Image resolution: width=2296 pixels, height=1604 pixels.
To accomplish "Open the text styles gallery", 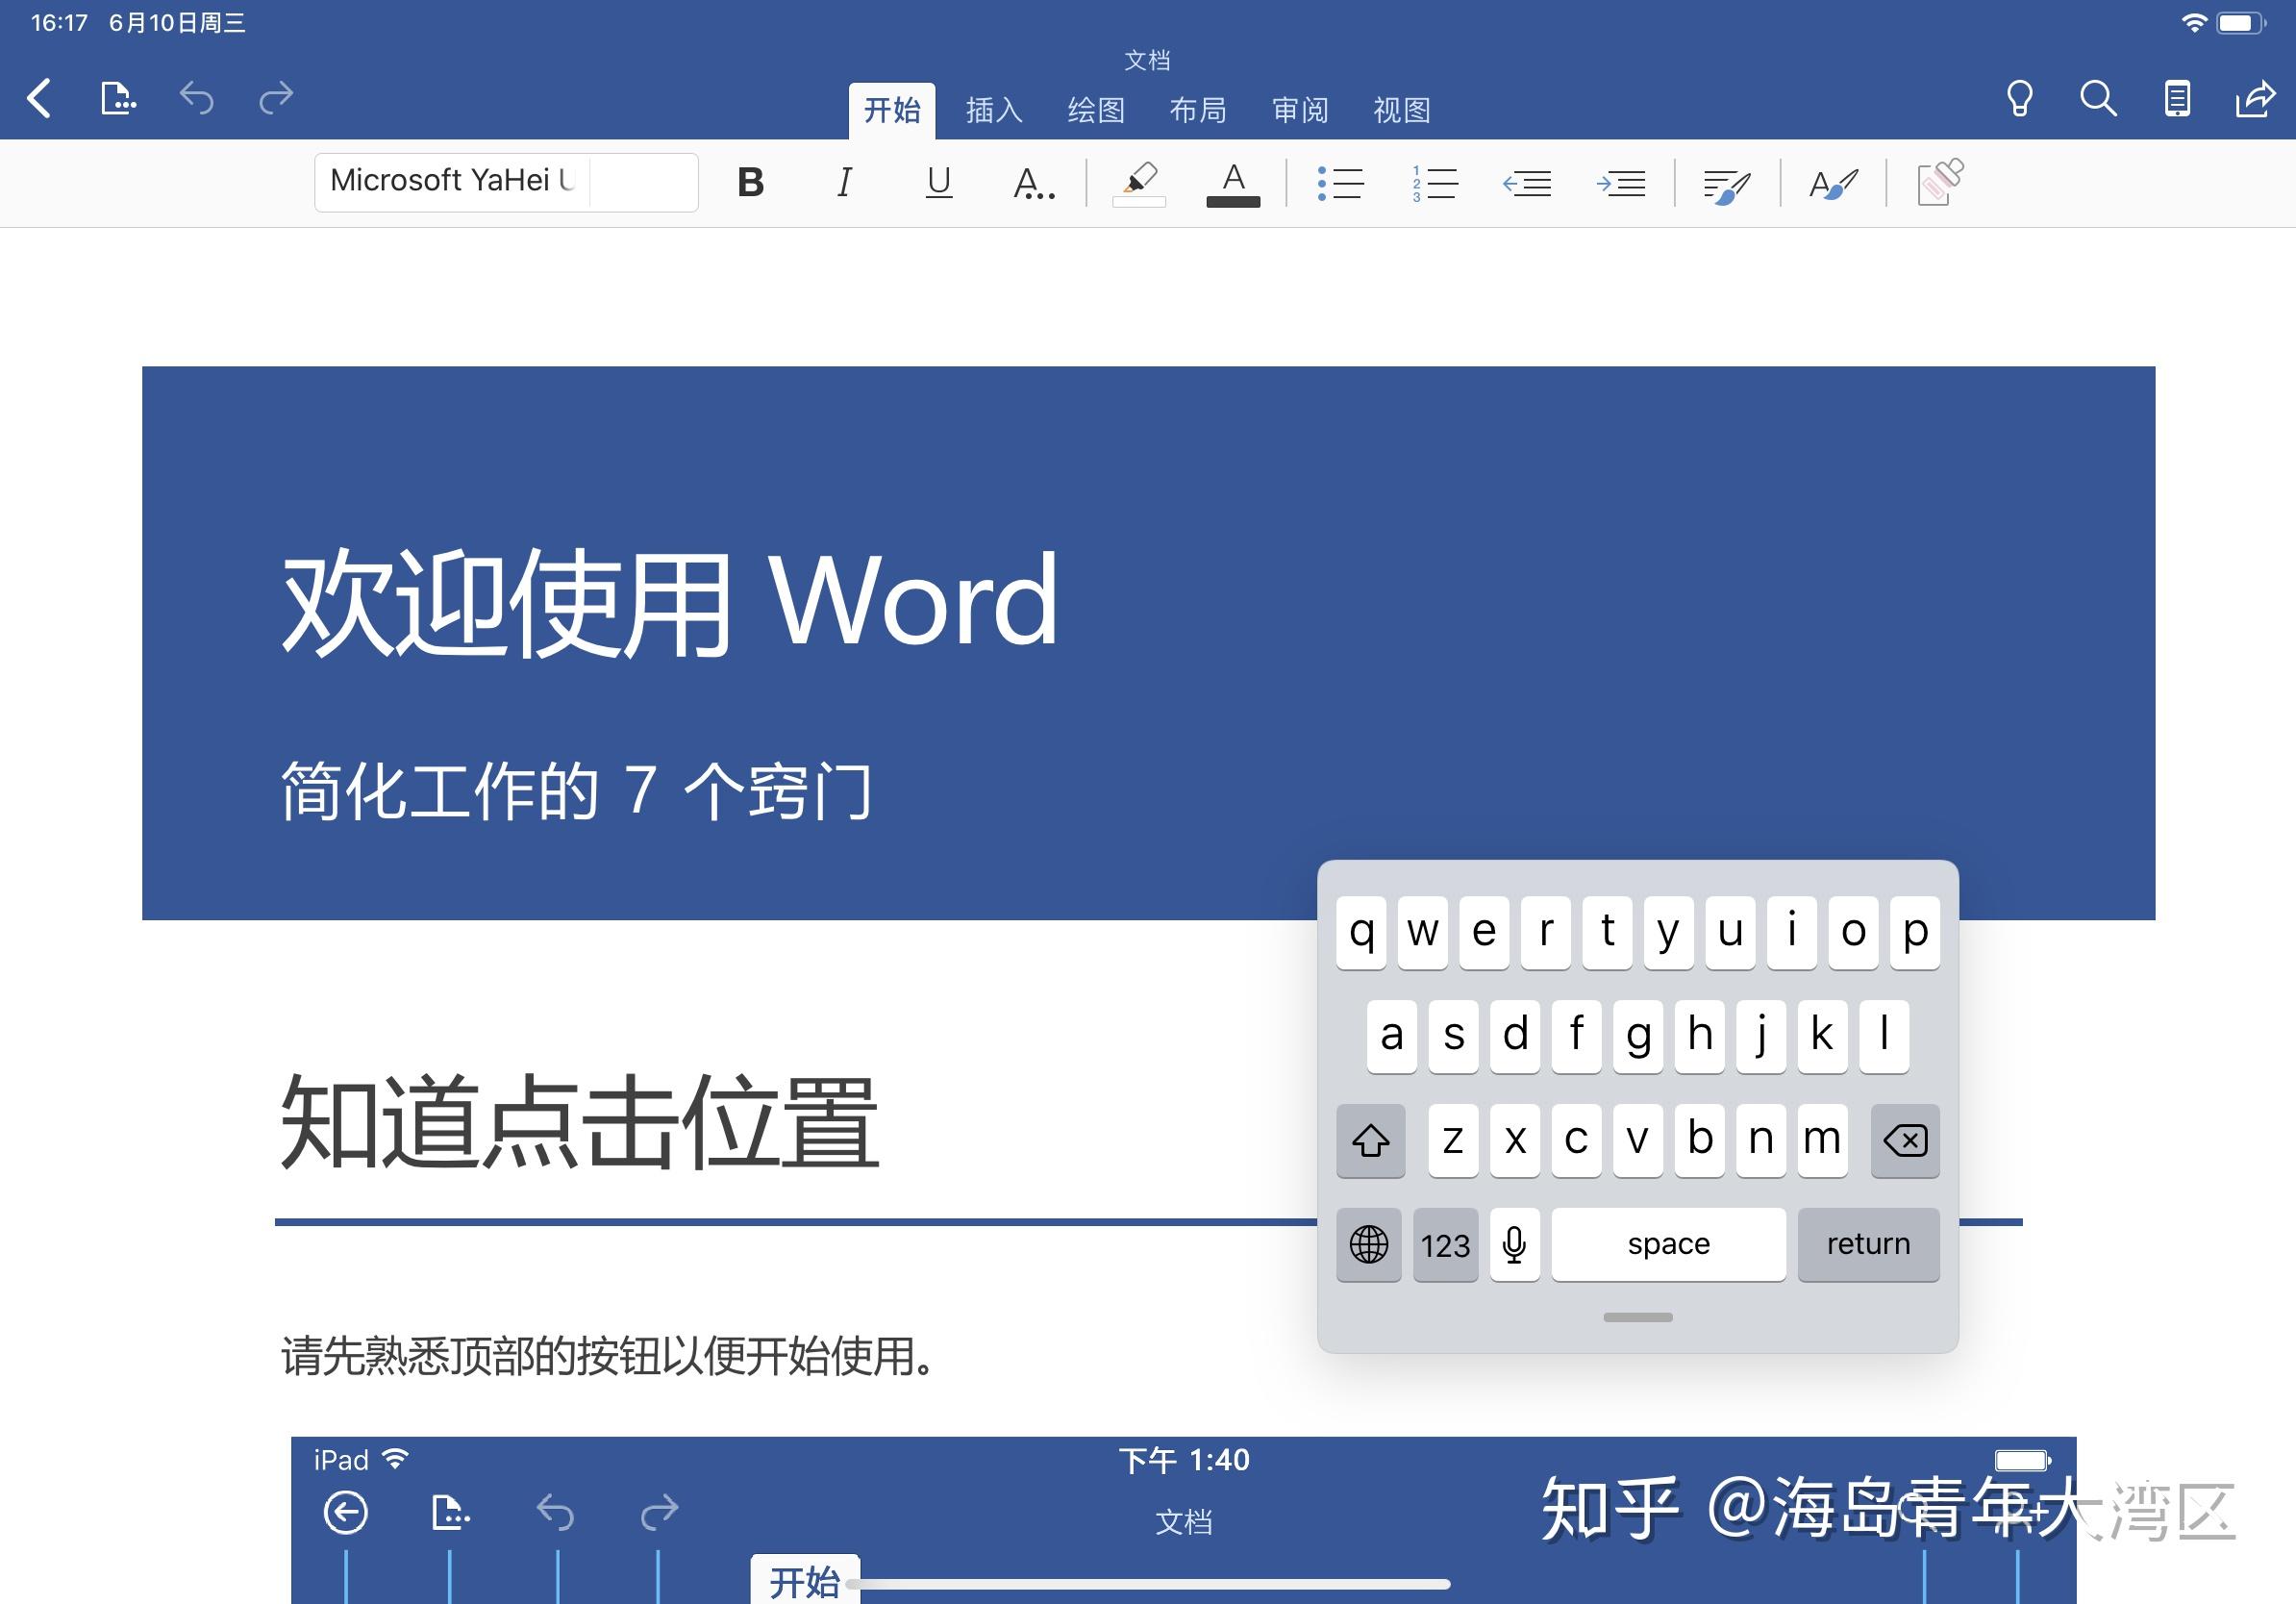I will 1833,184.
